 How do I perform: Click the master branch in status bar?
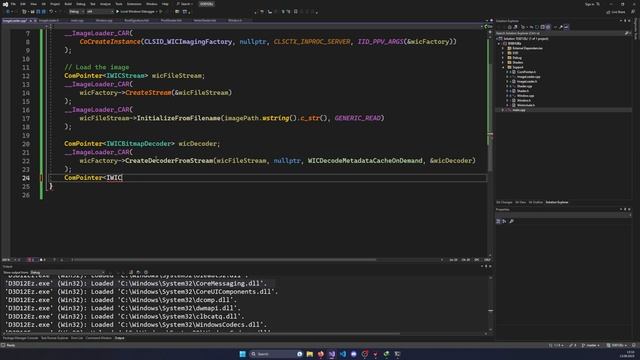point(591,346)
